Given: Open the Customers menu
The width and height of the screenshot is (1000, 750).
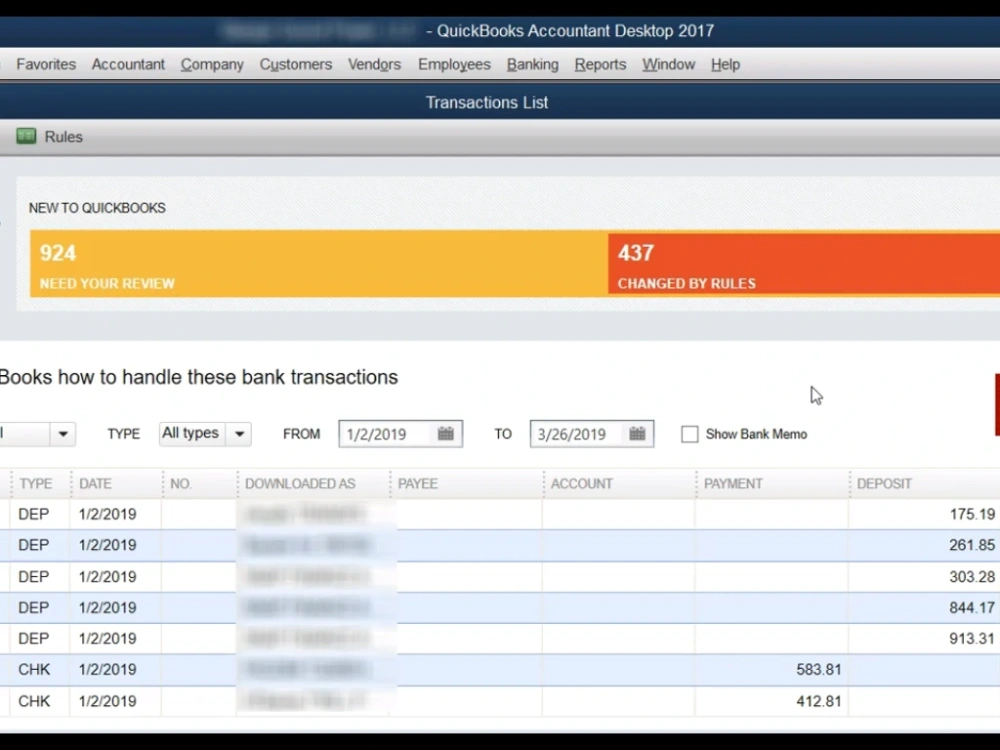Looking at the screenshot, I should [x=296, y=64].
